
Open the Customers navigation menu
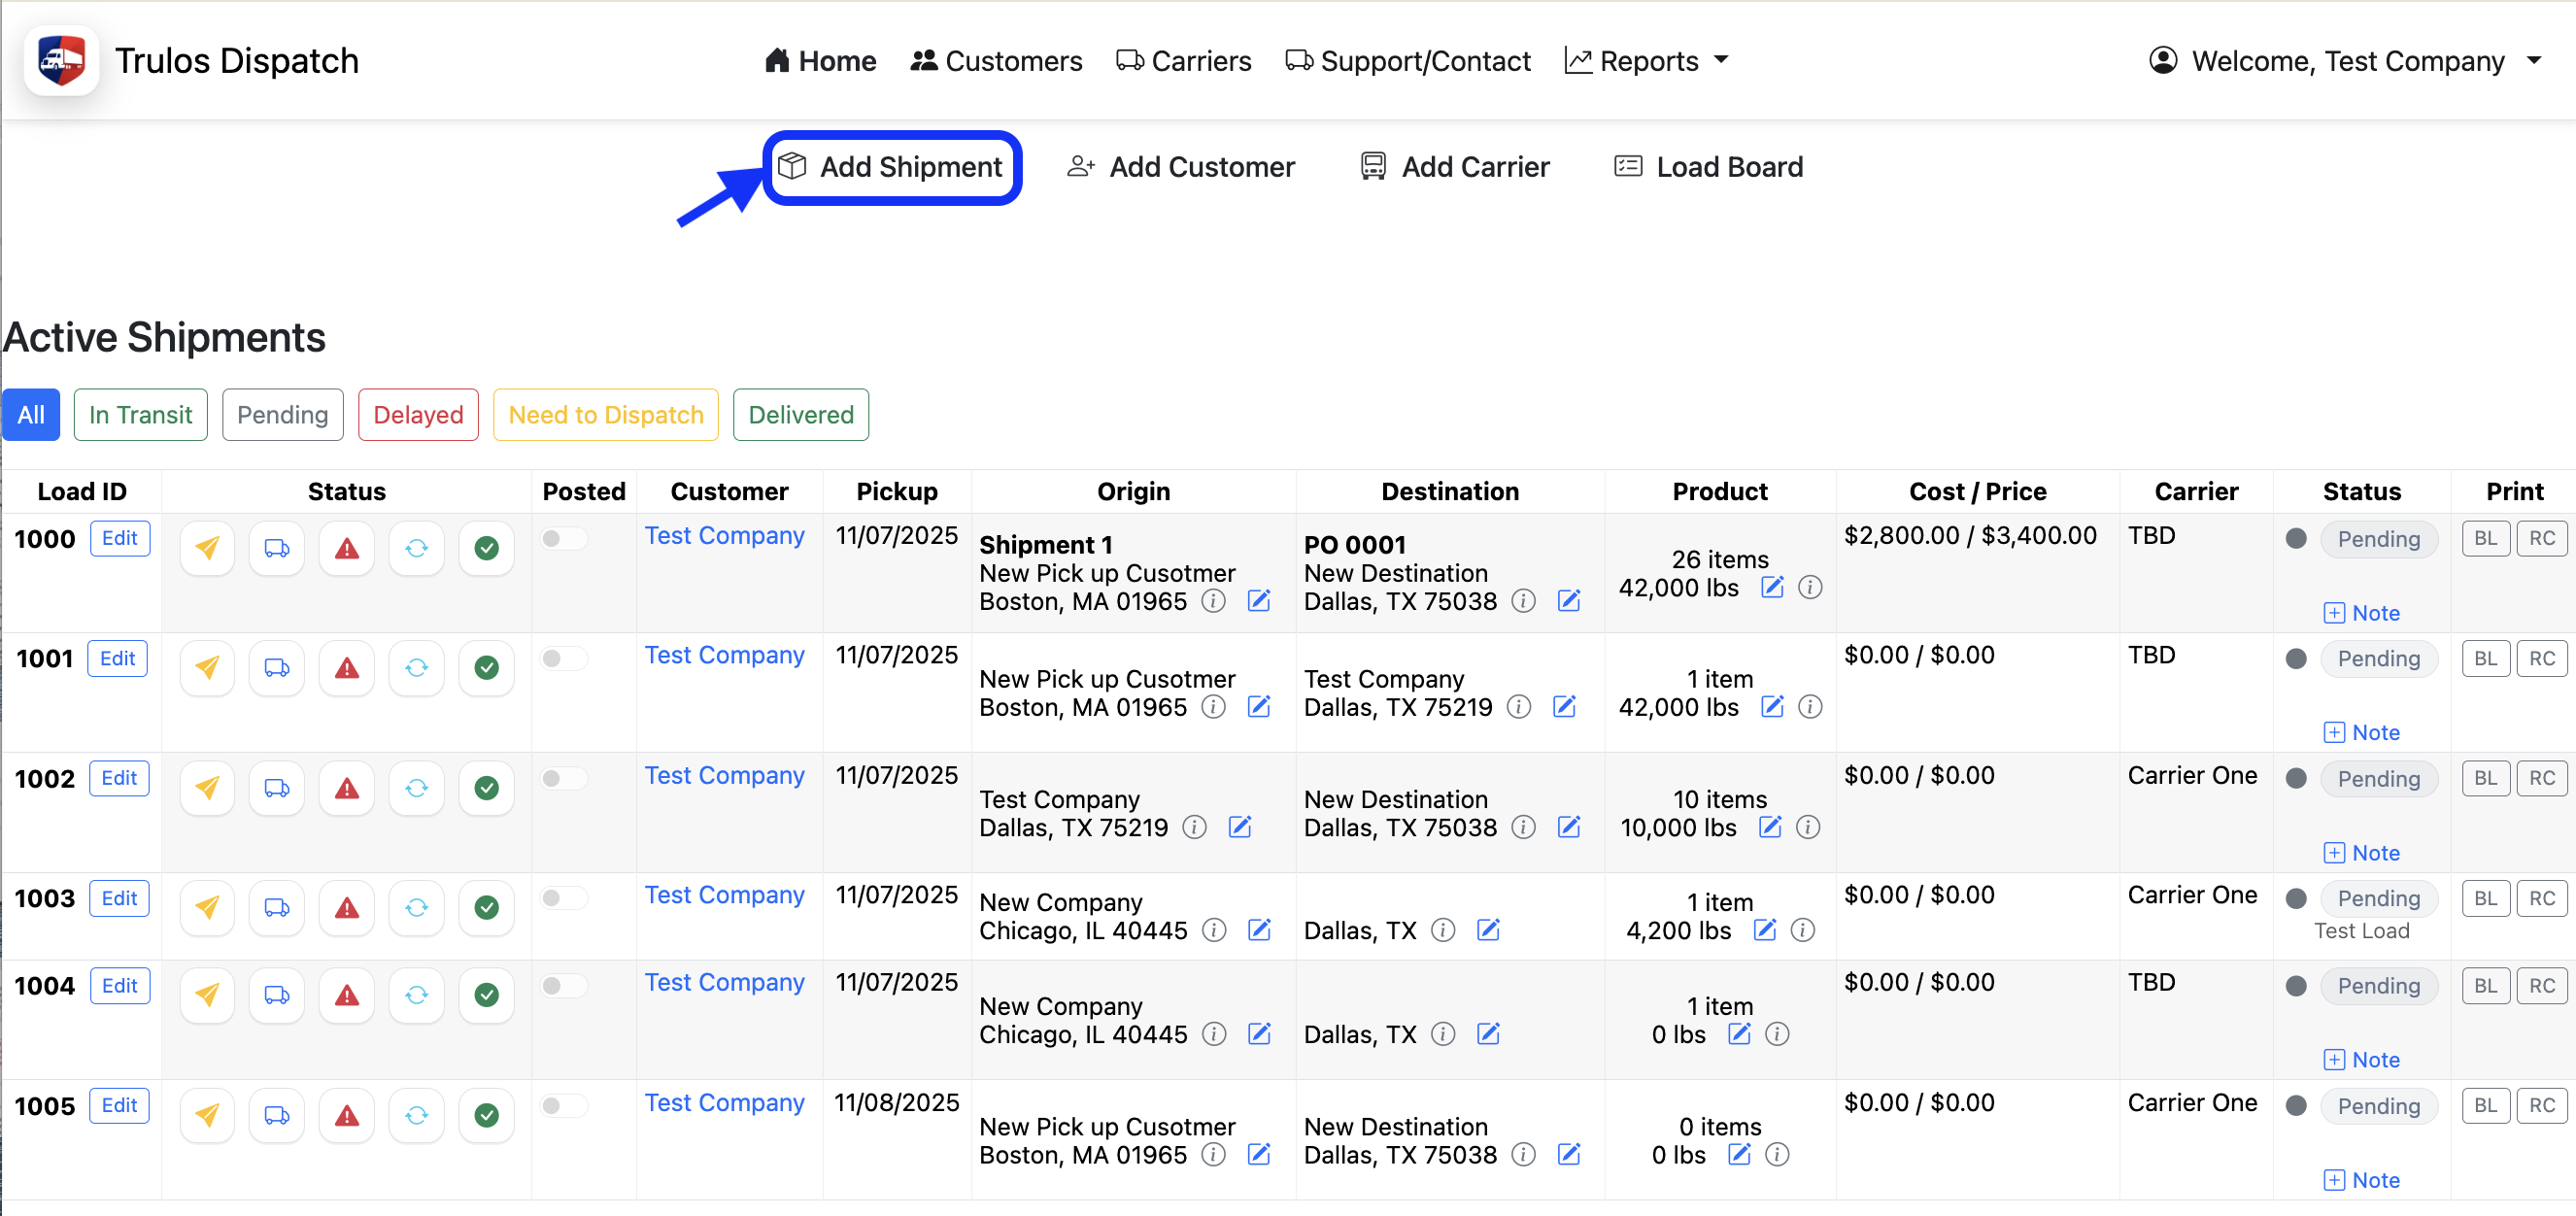tap(996, 60)
